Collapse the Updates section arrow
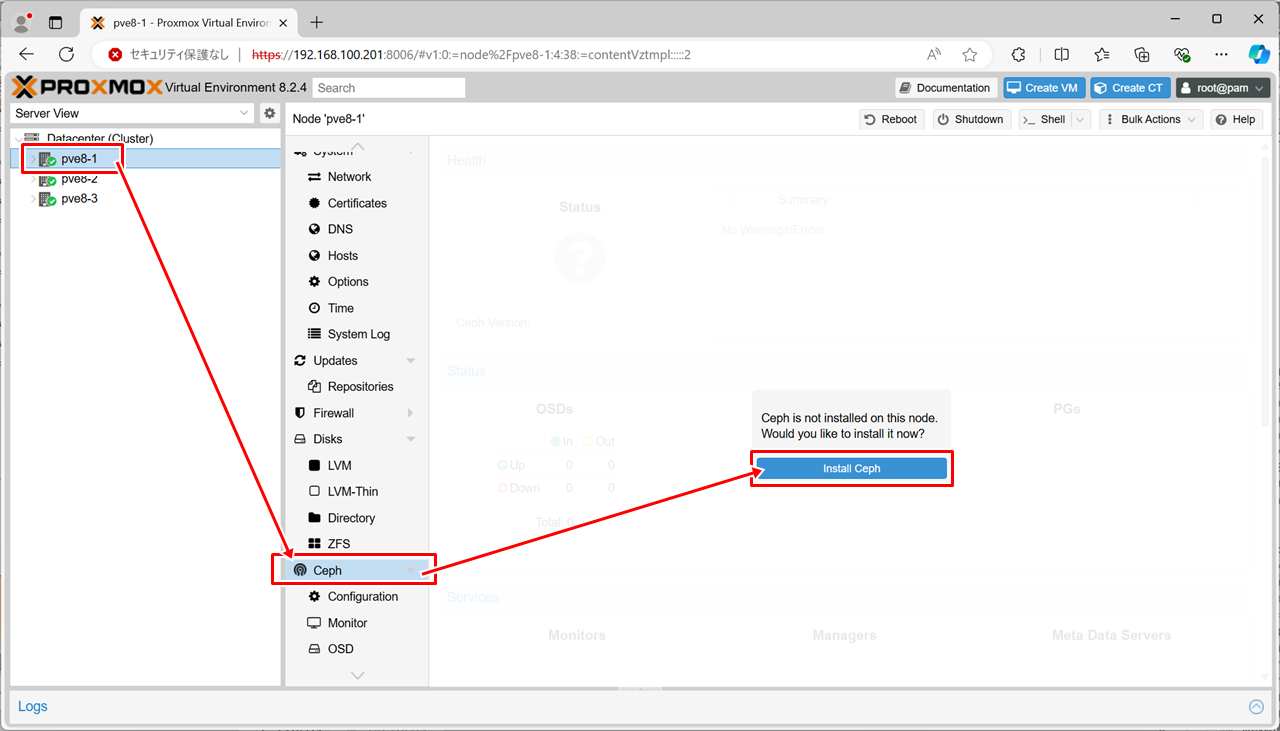The image size is (1280, 731). pos(410,361)
